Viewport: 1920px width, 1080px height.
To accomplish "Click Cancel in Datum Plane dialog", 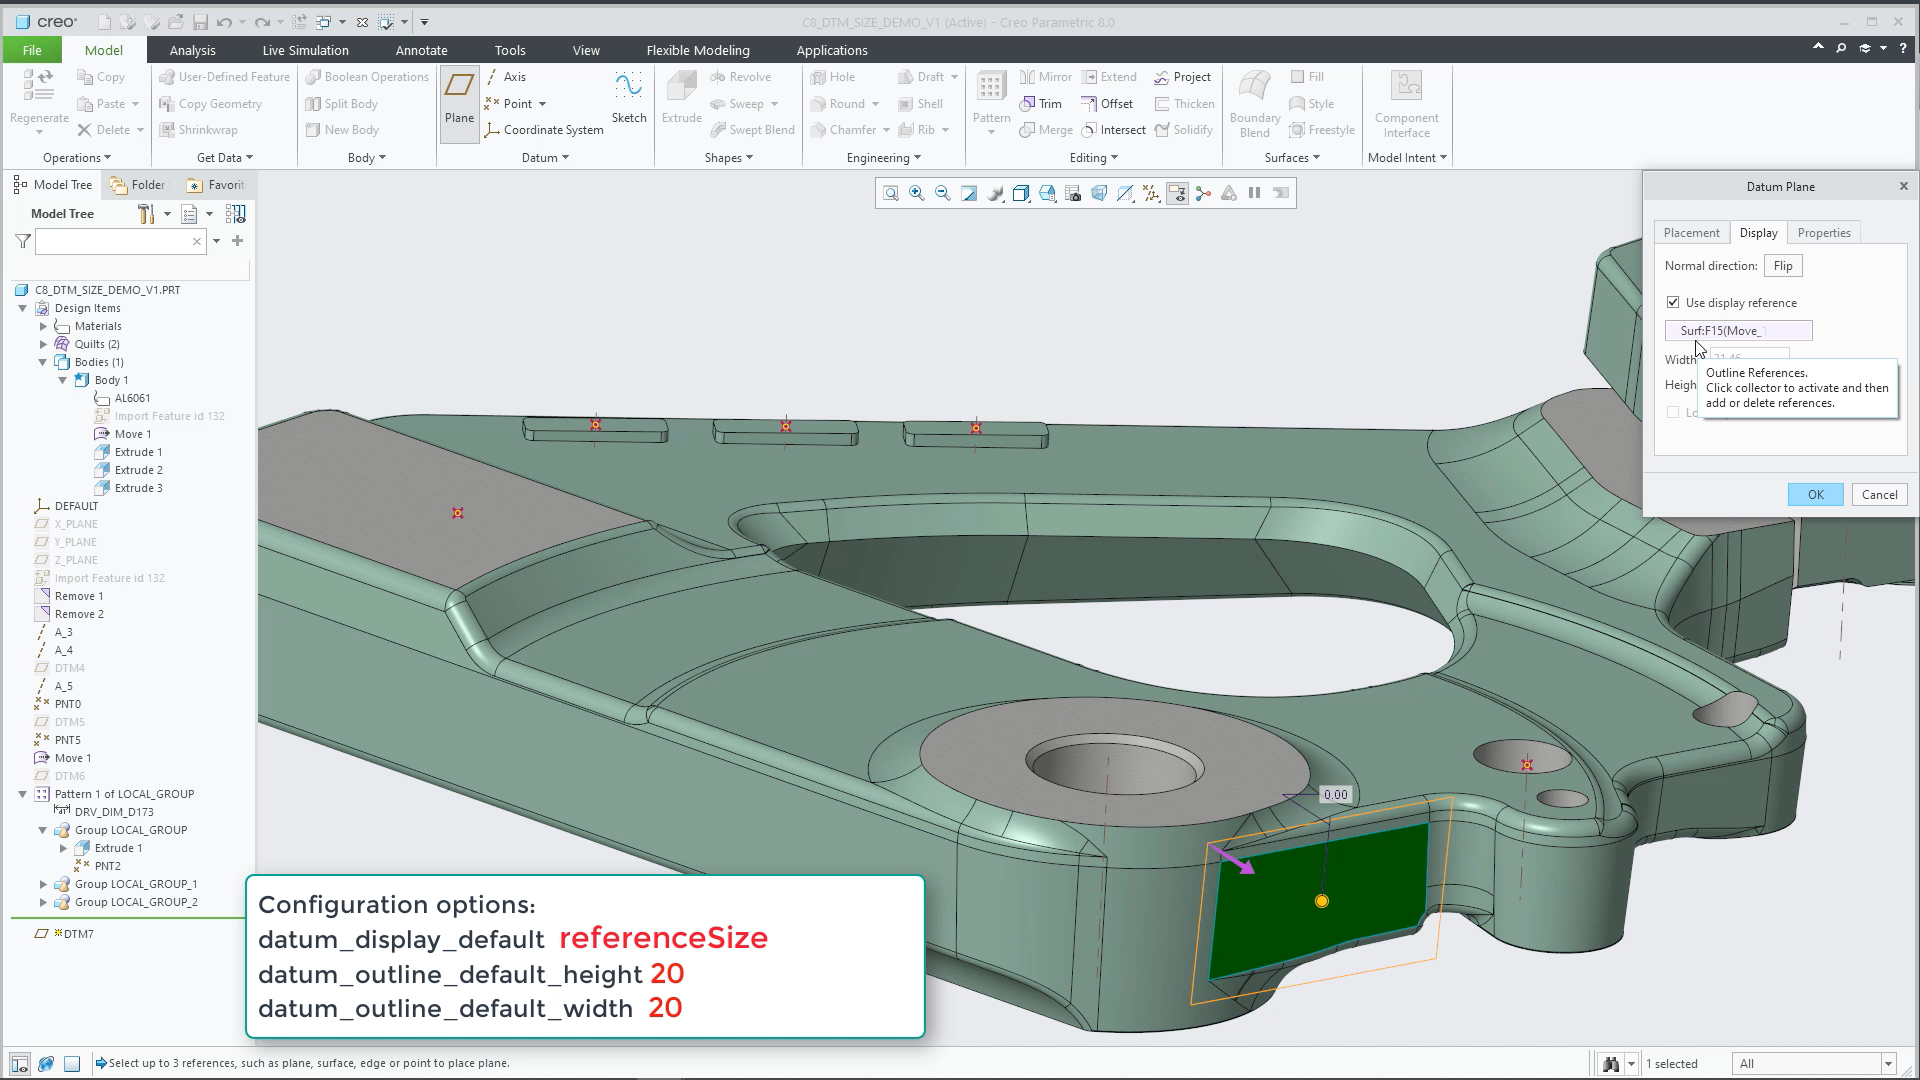I will (x=1879, y=494).
